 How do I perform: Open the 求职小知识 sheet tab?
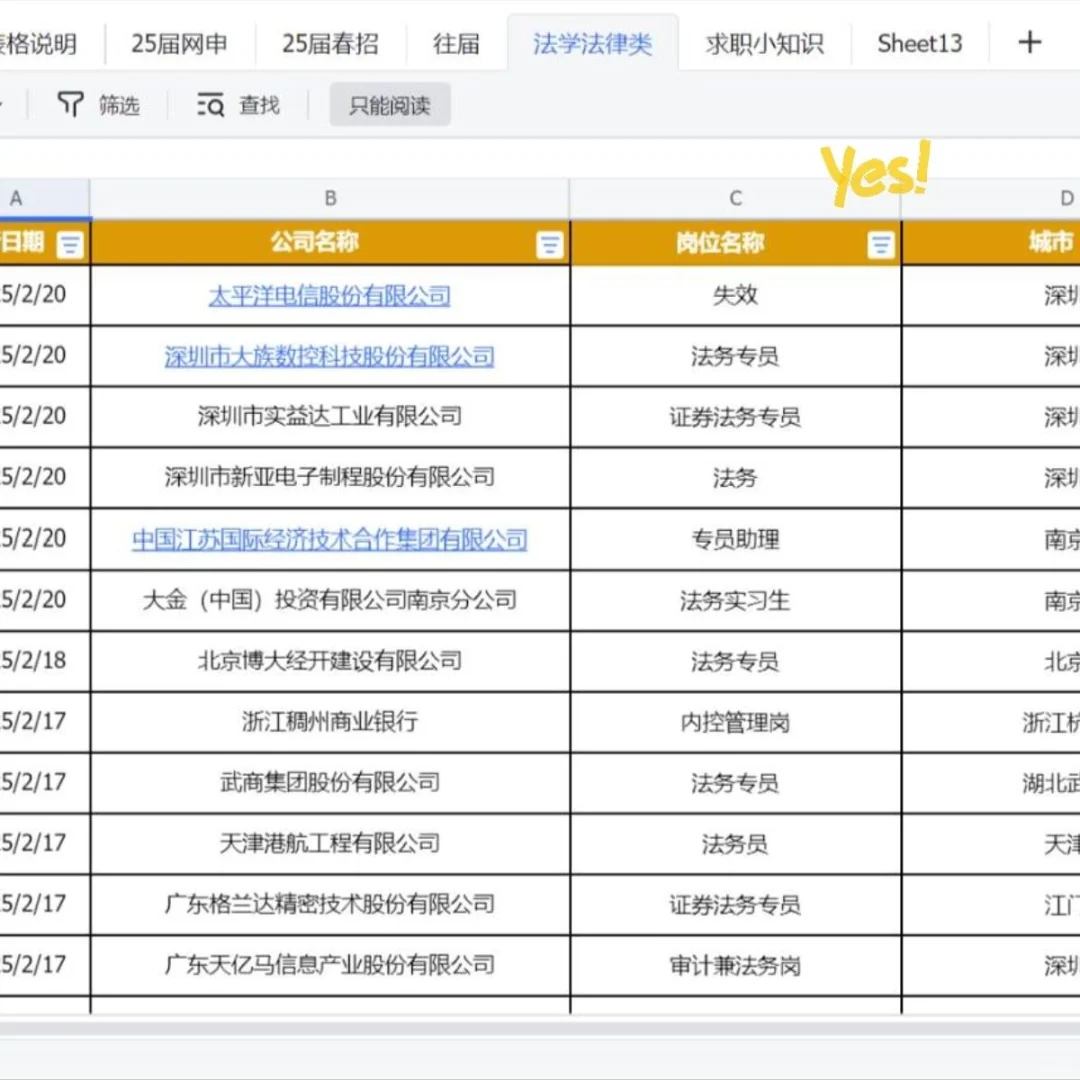coord(765,43)
